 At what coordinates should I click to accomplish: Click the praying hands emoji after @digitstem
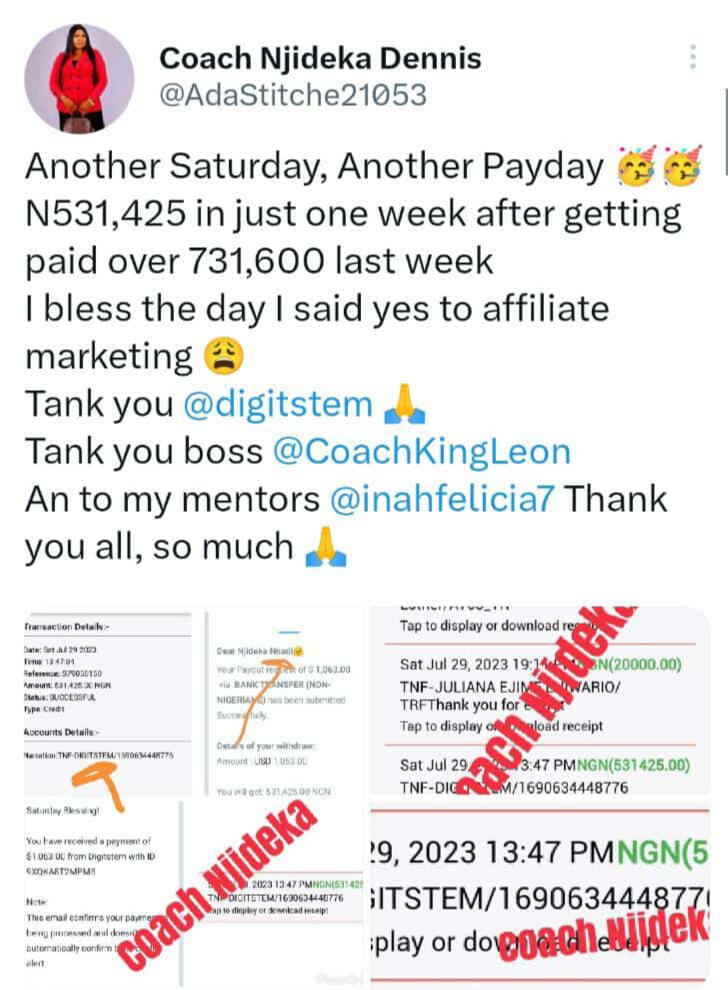click(405, 404)
